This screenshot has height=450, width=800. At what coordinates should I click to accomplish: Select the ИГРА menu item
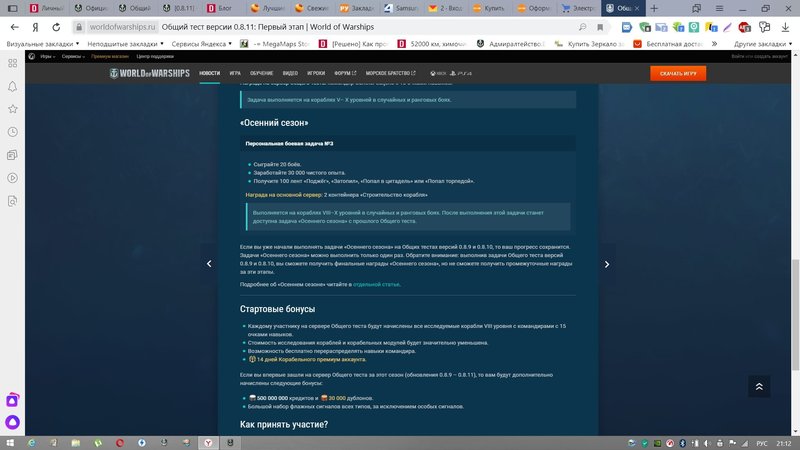(x=235, y=73)
